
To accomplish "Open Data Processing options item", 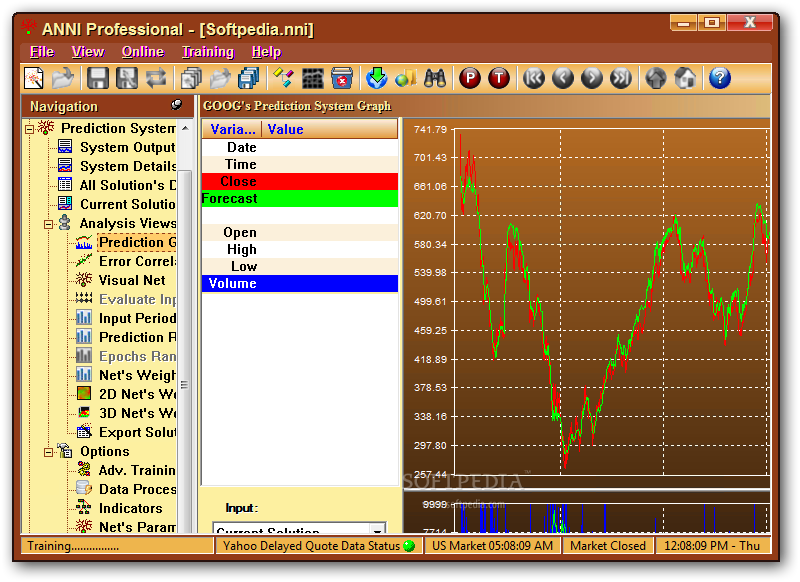I will [137, 489].
